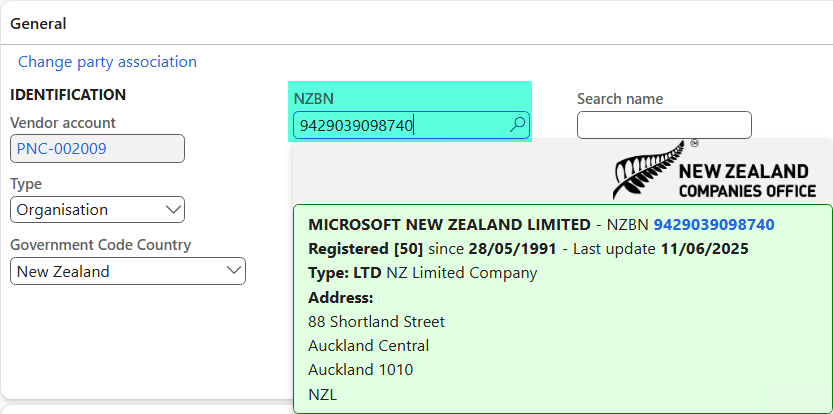This screenshot has width=833, height=414.
Task: Open the Change party association link
Action: click(107, 62)
